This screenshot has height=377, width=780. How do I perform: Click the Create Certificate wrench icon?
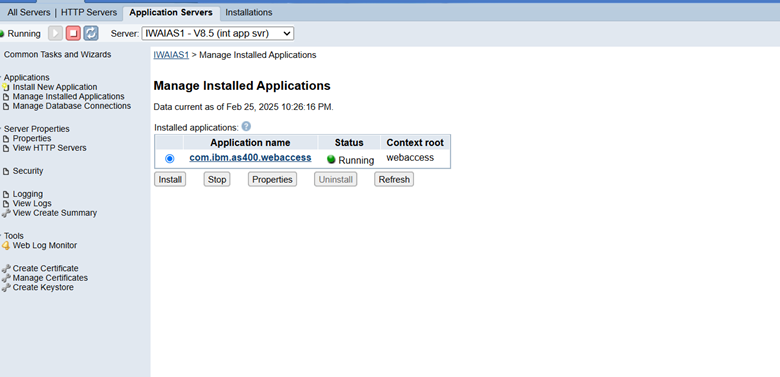(x=6, y=269)
